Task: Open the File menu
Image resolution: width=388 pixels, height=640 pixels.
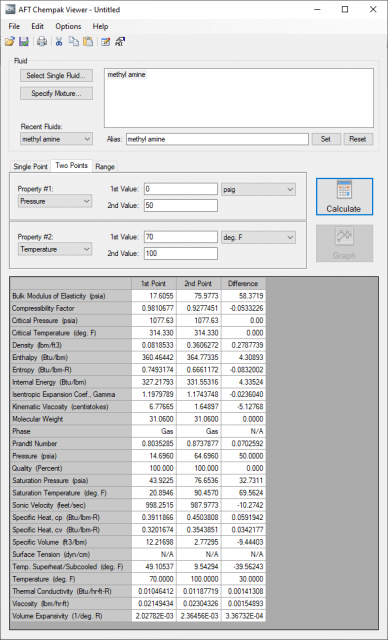Action: 14,26
